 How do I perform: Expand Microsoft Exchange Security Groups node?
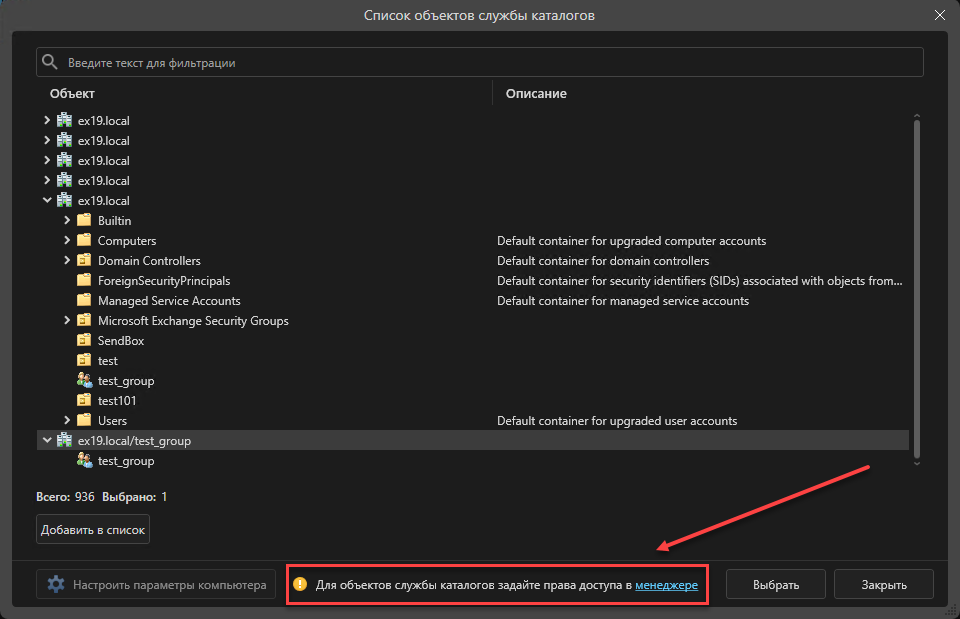coord(67,321)
